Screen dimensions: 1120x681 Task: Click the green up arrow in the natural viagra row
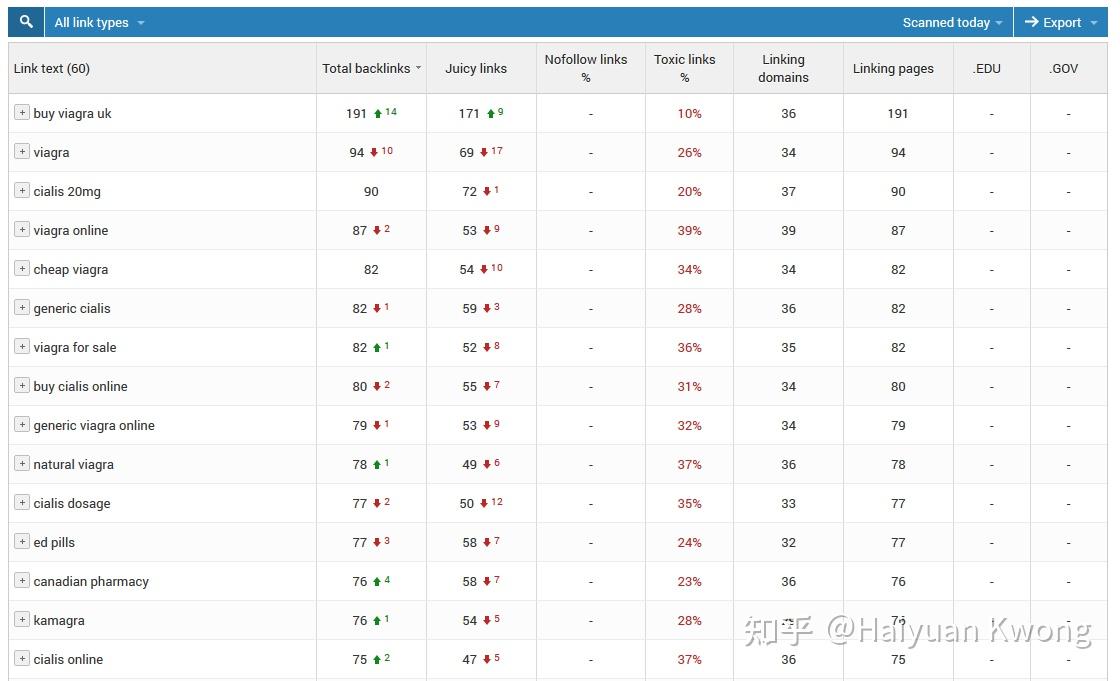point(376,464)
